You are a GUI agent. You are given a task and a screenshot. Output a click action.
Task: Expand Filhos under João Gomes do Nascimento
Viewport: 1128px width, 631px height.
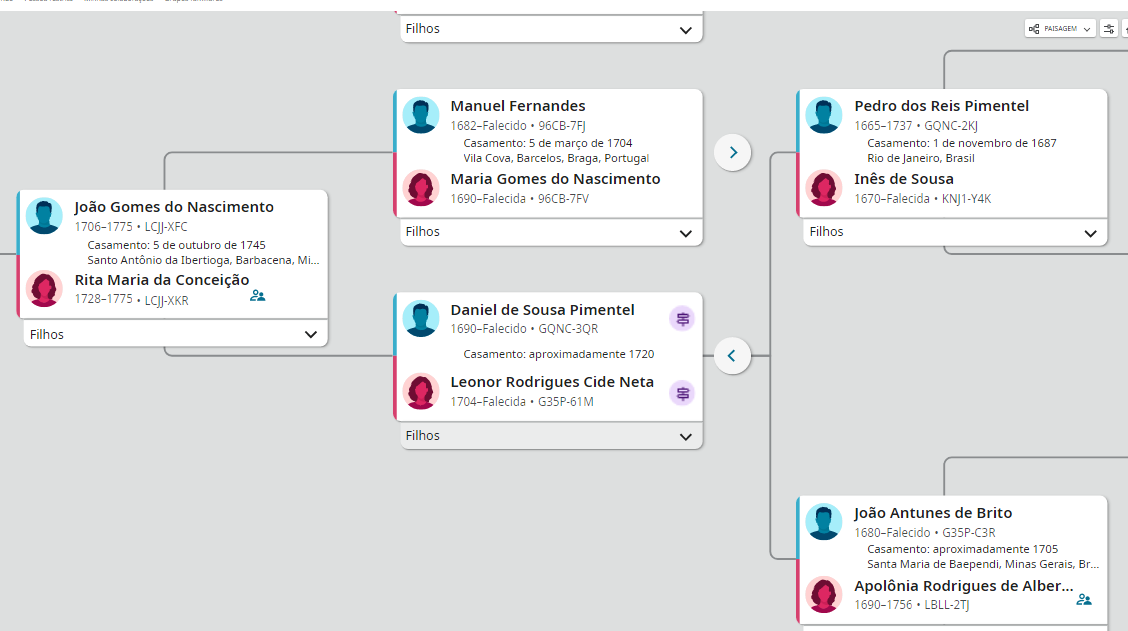(311, 335)
